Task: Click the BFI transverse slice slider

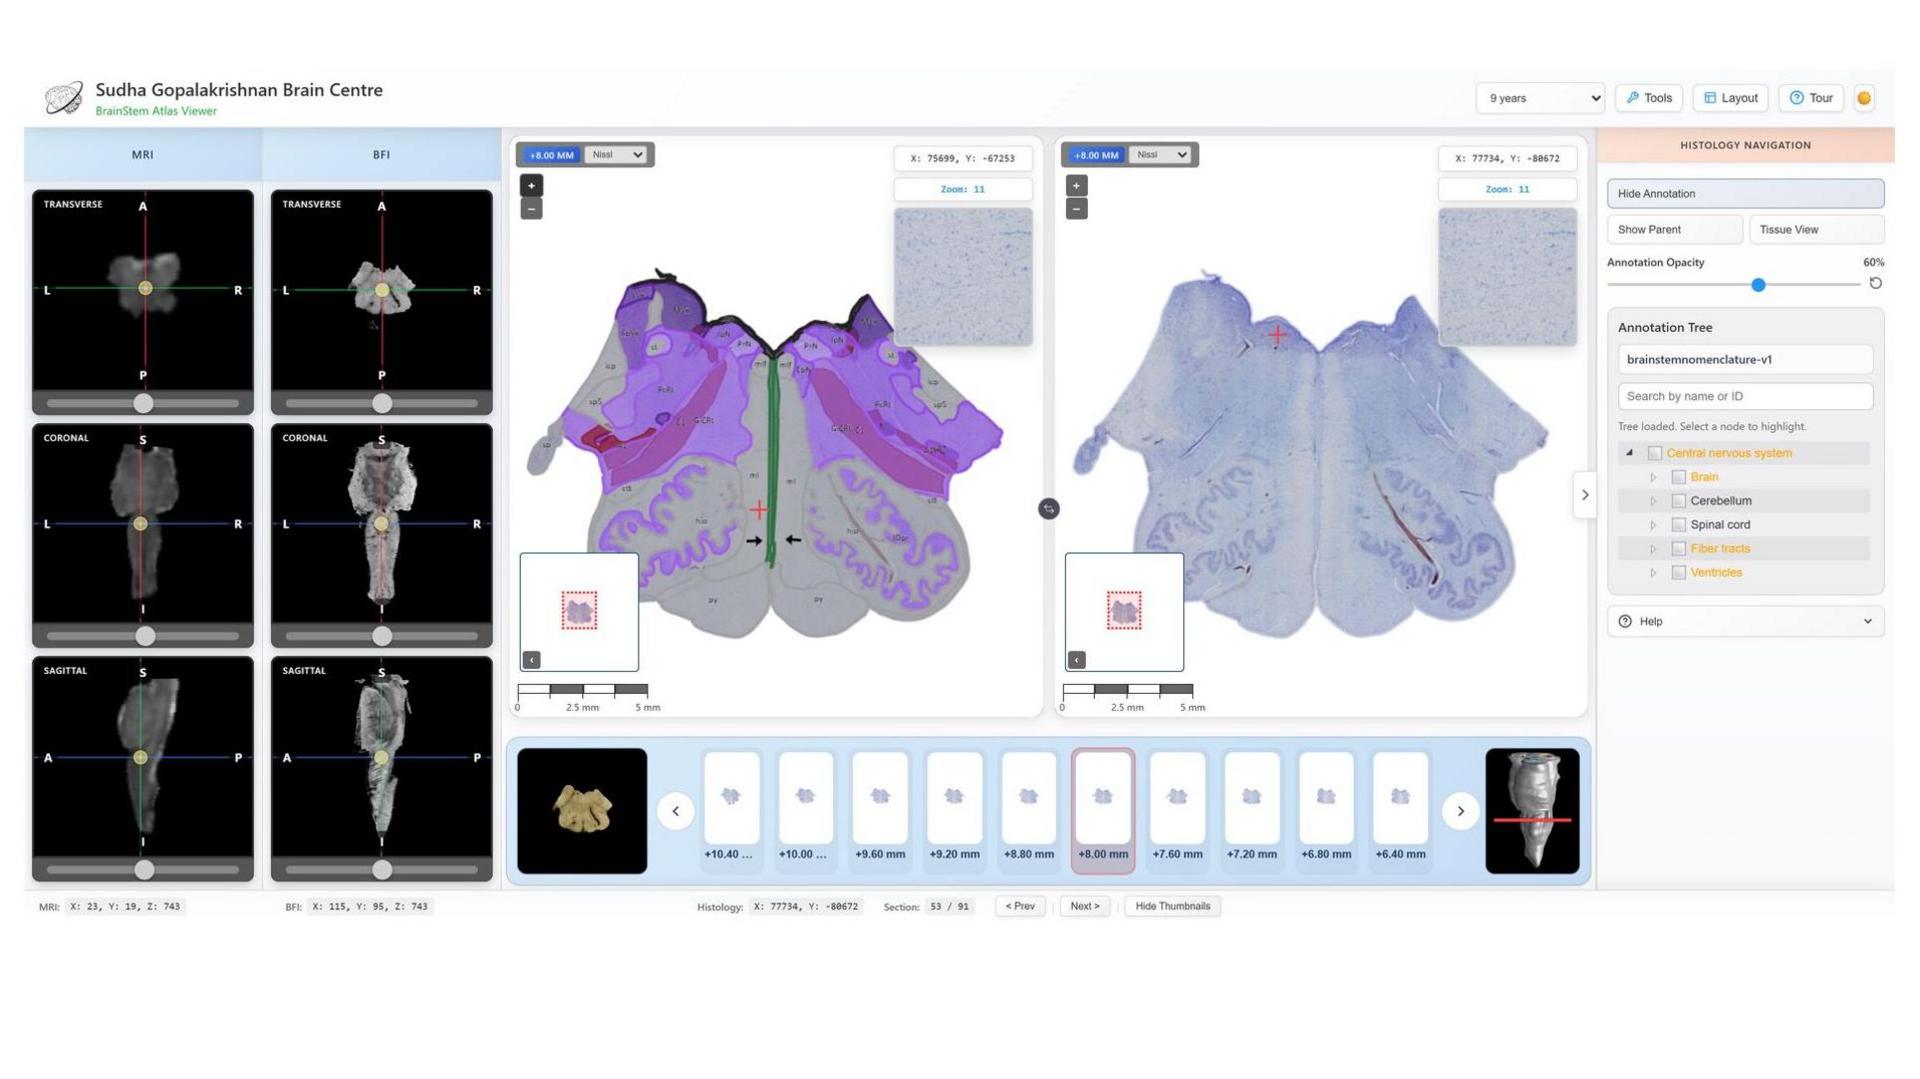Action: pyautogui.click(x=382, y=403)
